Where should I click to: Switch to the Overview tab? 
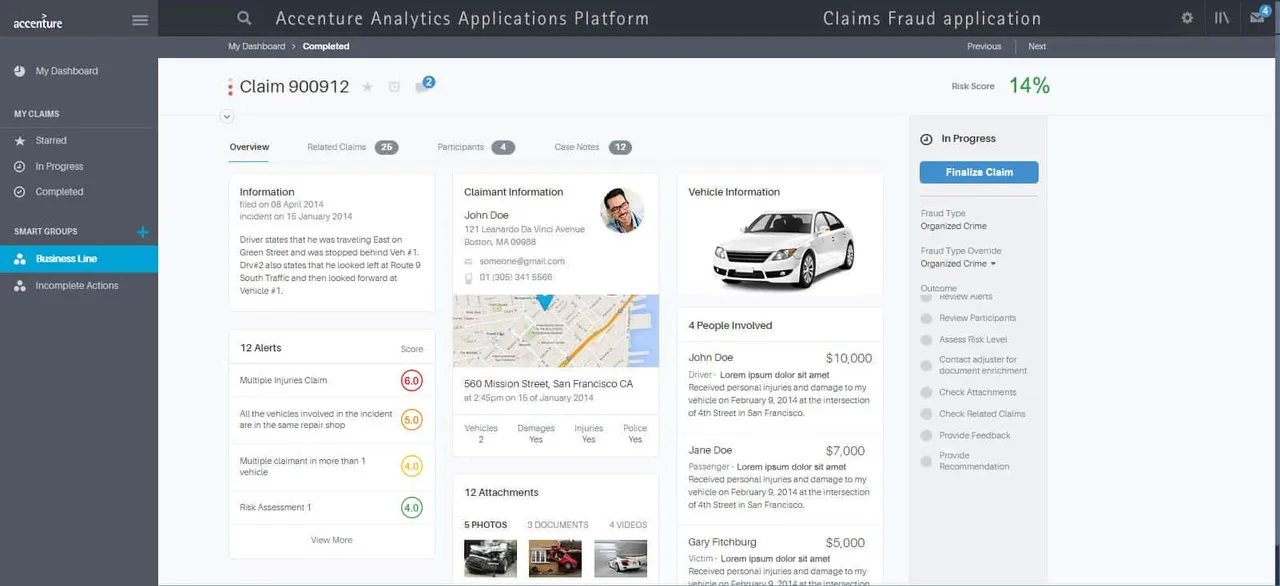pyautogui.click(x=249, y=147)
